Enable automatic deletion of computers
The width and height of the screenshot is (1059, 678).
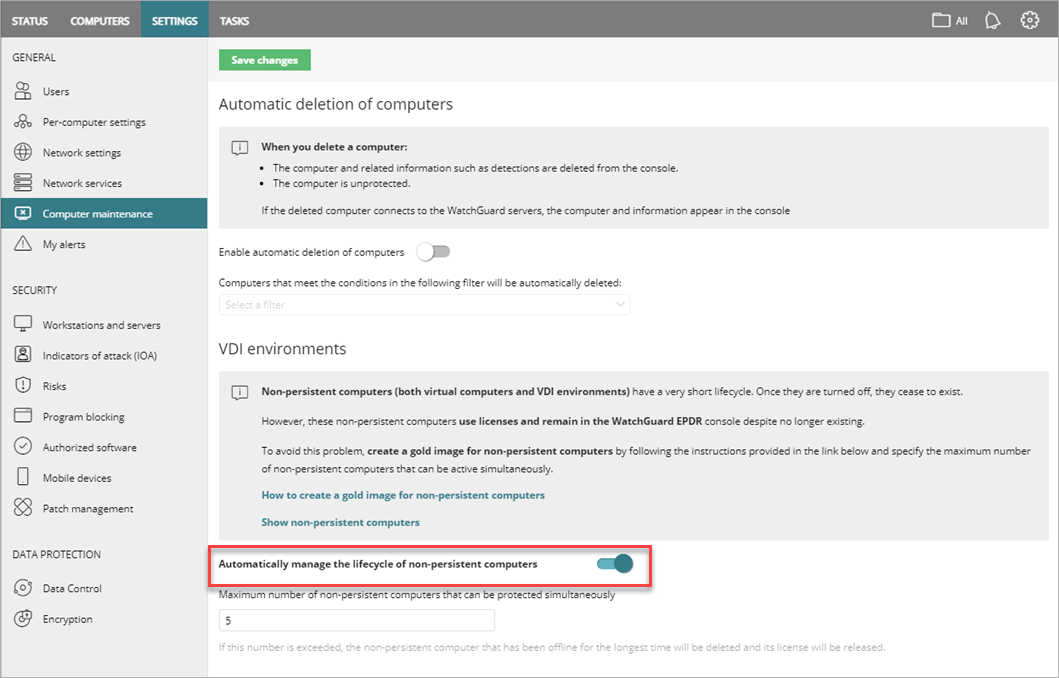pyautogui.click(x=433, y=251)
